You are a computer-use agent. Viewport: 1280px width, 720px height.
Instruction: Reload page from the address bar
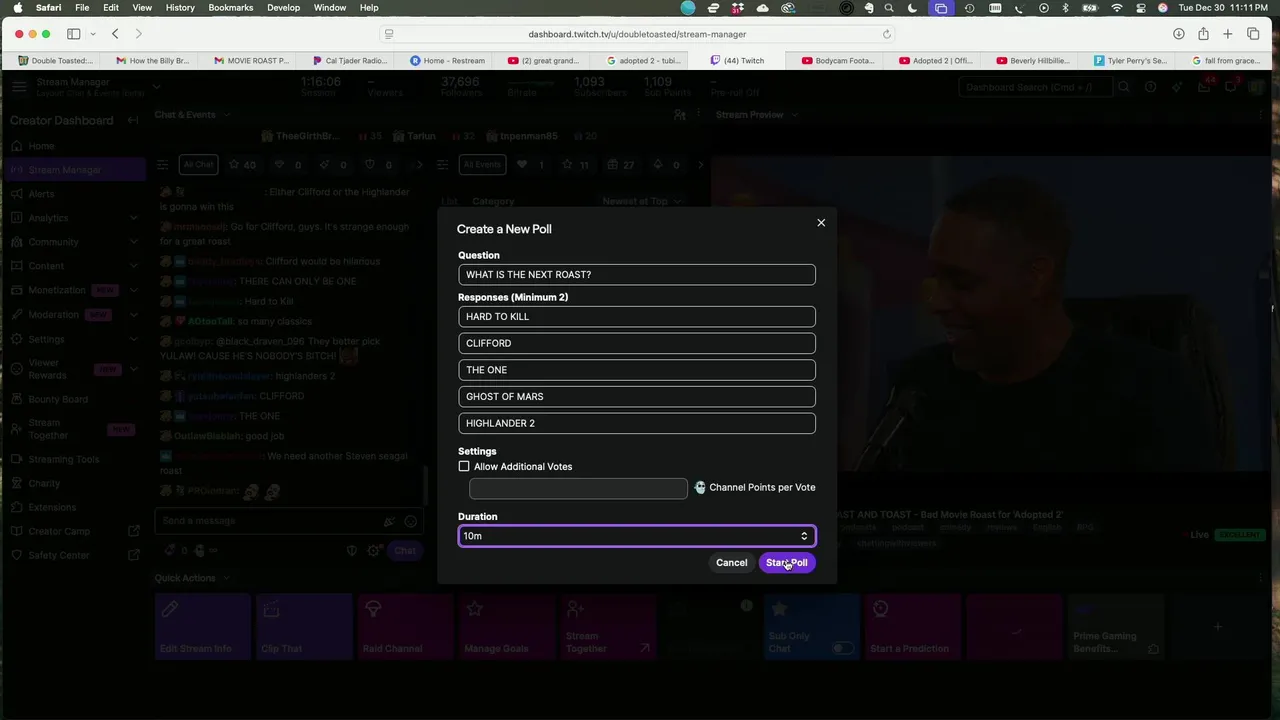[886, 34]
